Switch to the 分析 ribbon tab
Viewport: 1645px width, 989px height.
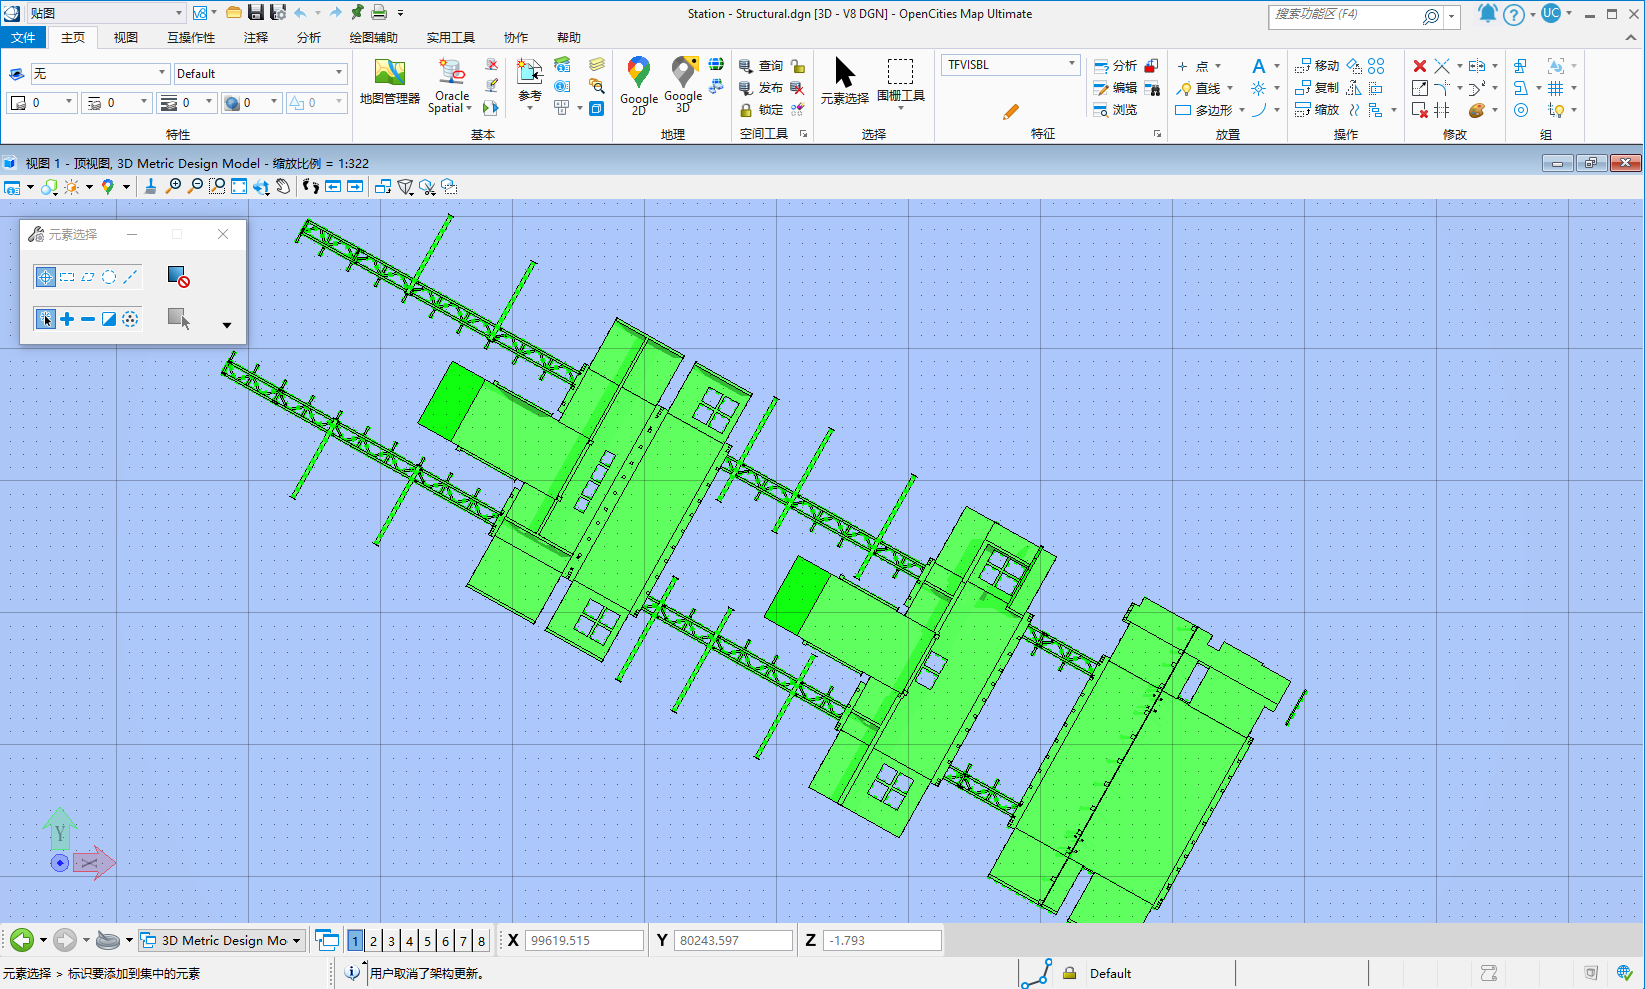pos(308,38)
